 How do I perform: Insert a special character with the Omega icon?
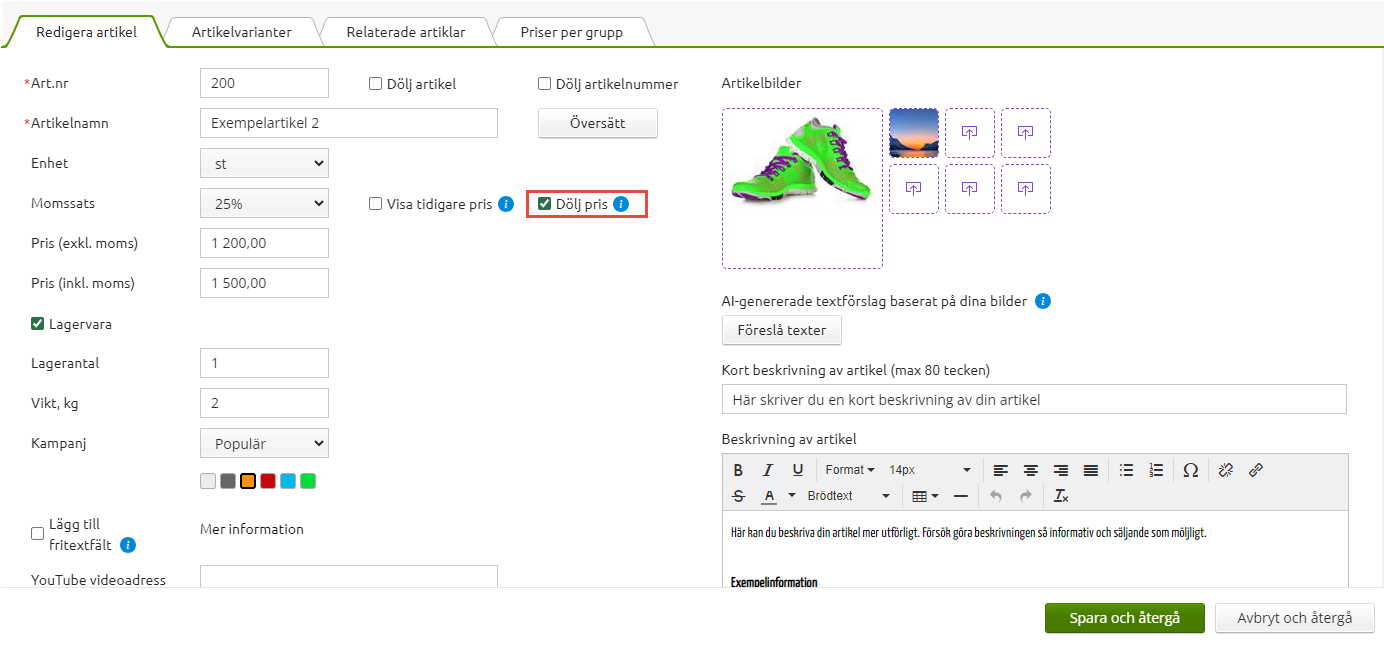click(x=1190, y=470)
